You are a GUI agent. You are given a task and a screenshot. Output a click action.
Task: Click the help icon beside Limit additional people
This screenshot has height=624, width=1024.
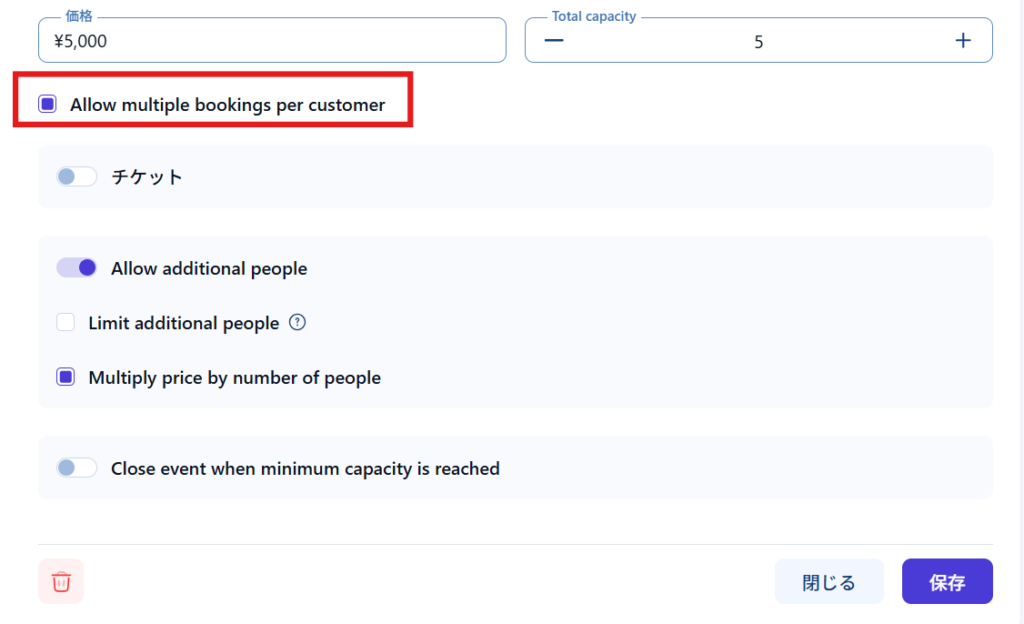[297, 323]
